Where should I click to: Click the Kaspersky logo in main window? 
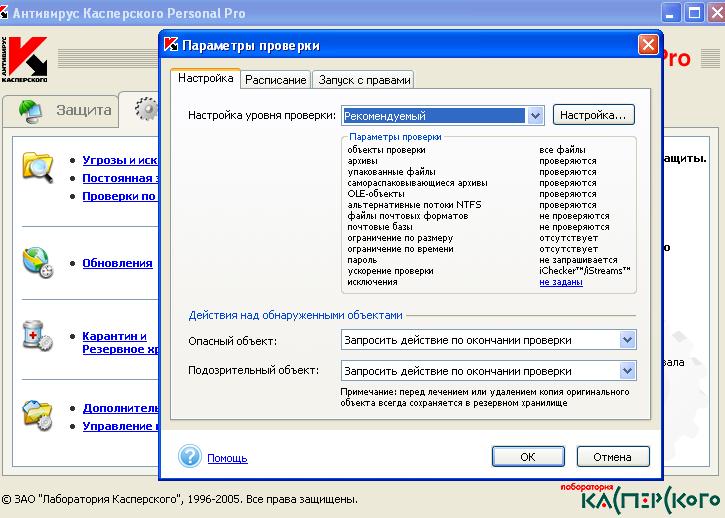25,59
